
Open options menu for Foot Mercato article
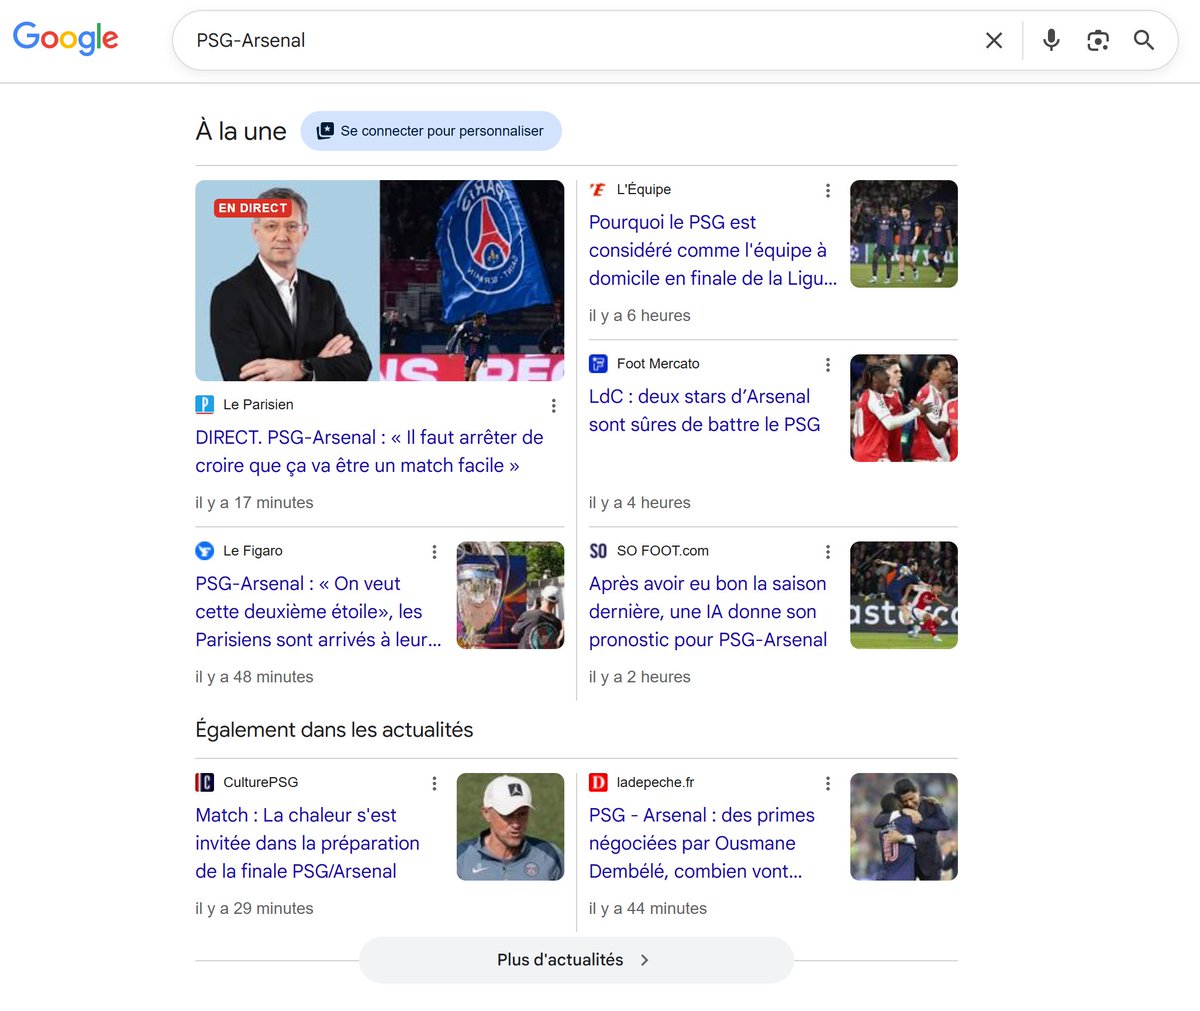click(827, 365)
